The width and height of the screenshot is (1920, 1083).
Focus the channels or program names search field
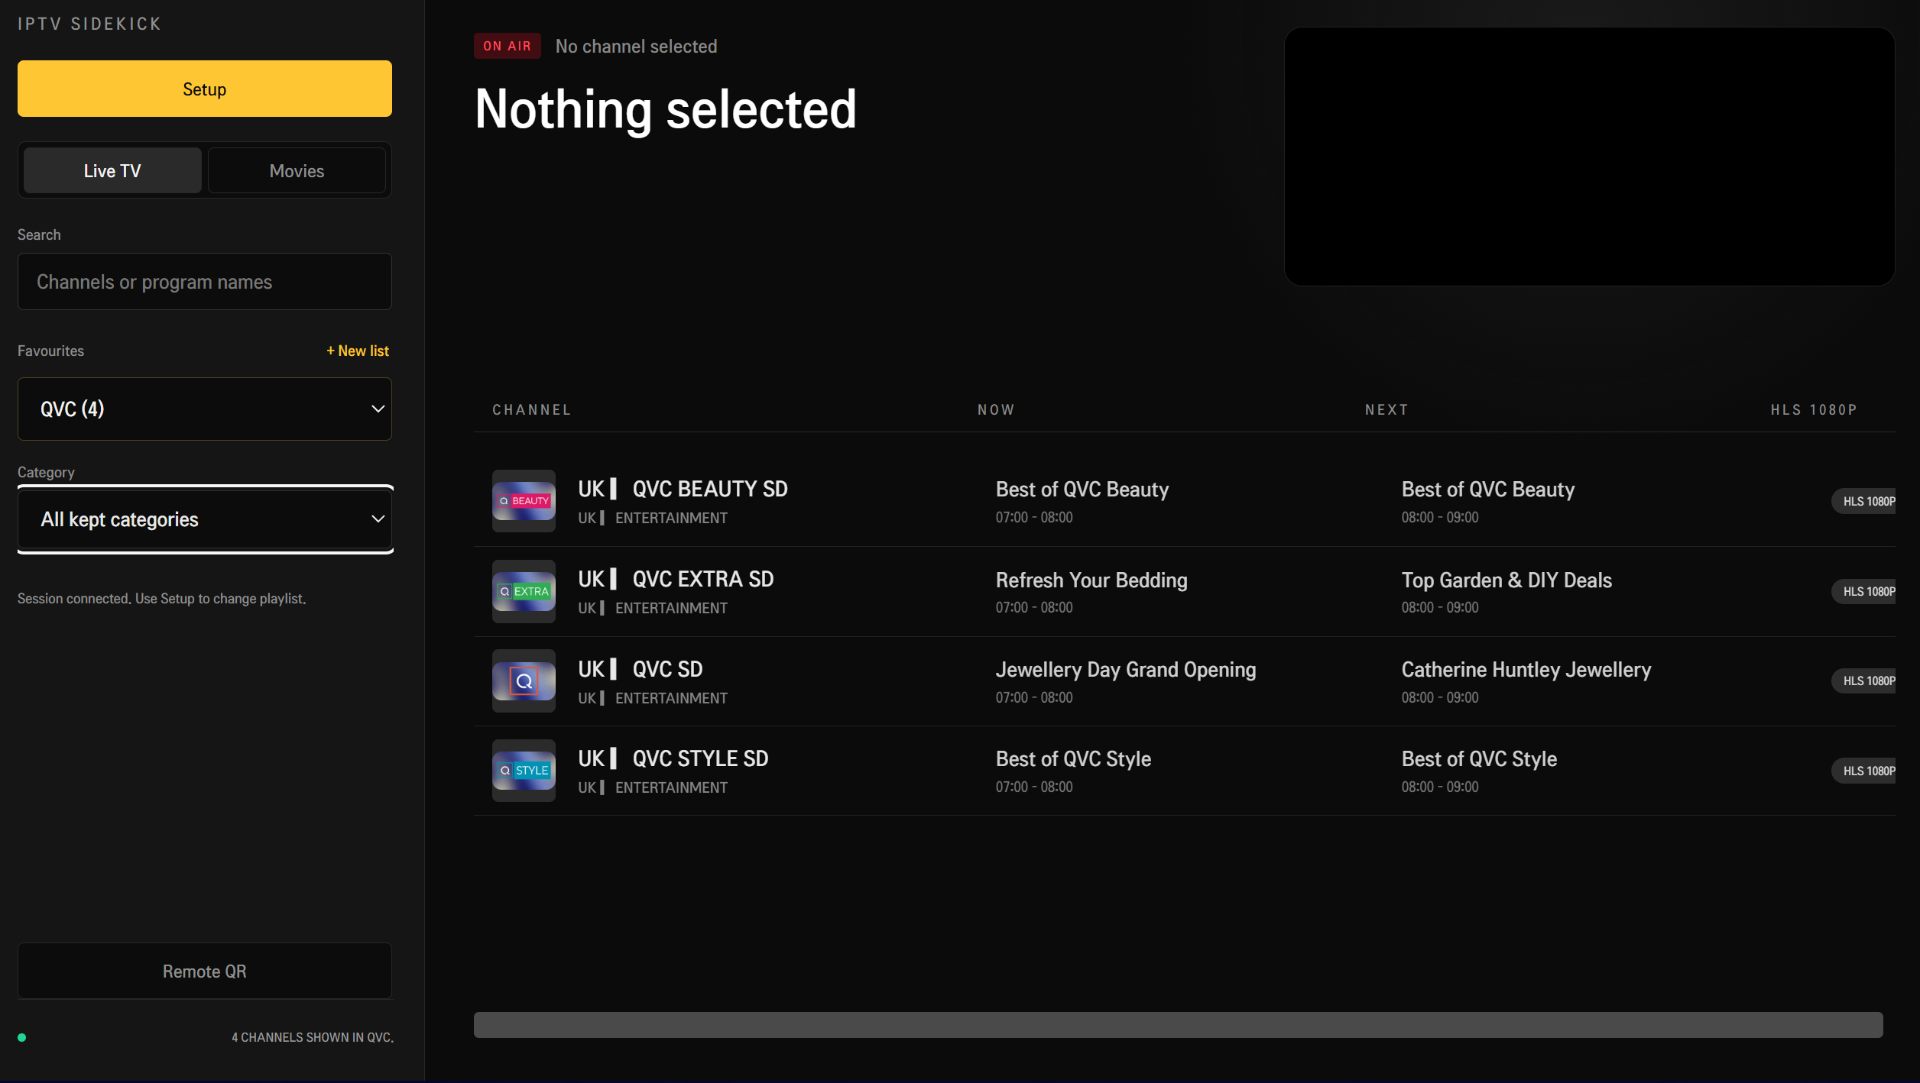coord(204,282)
